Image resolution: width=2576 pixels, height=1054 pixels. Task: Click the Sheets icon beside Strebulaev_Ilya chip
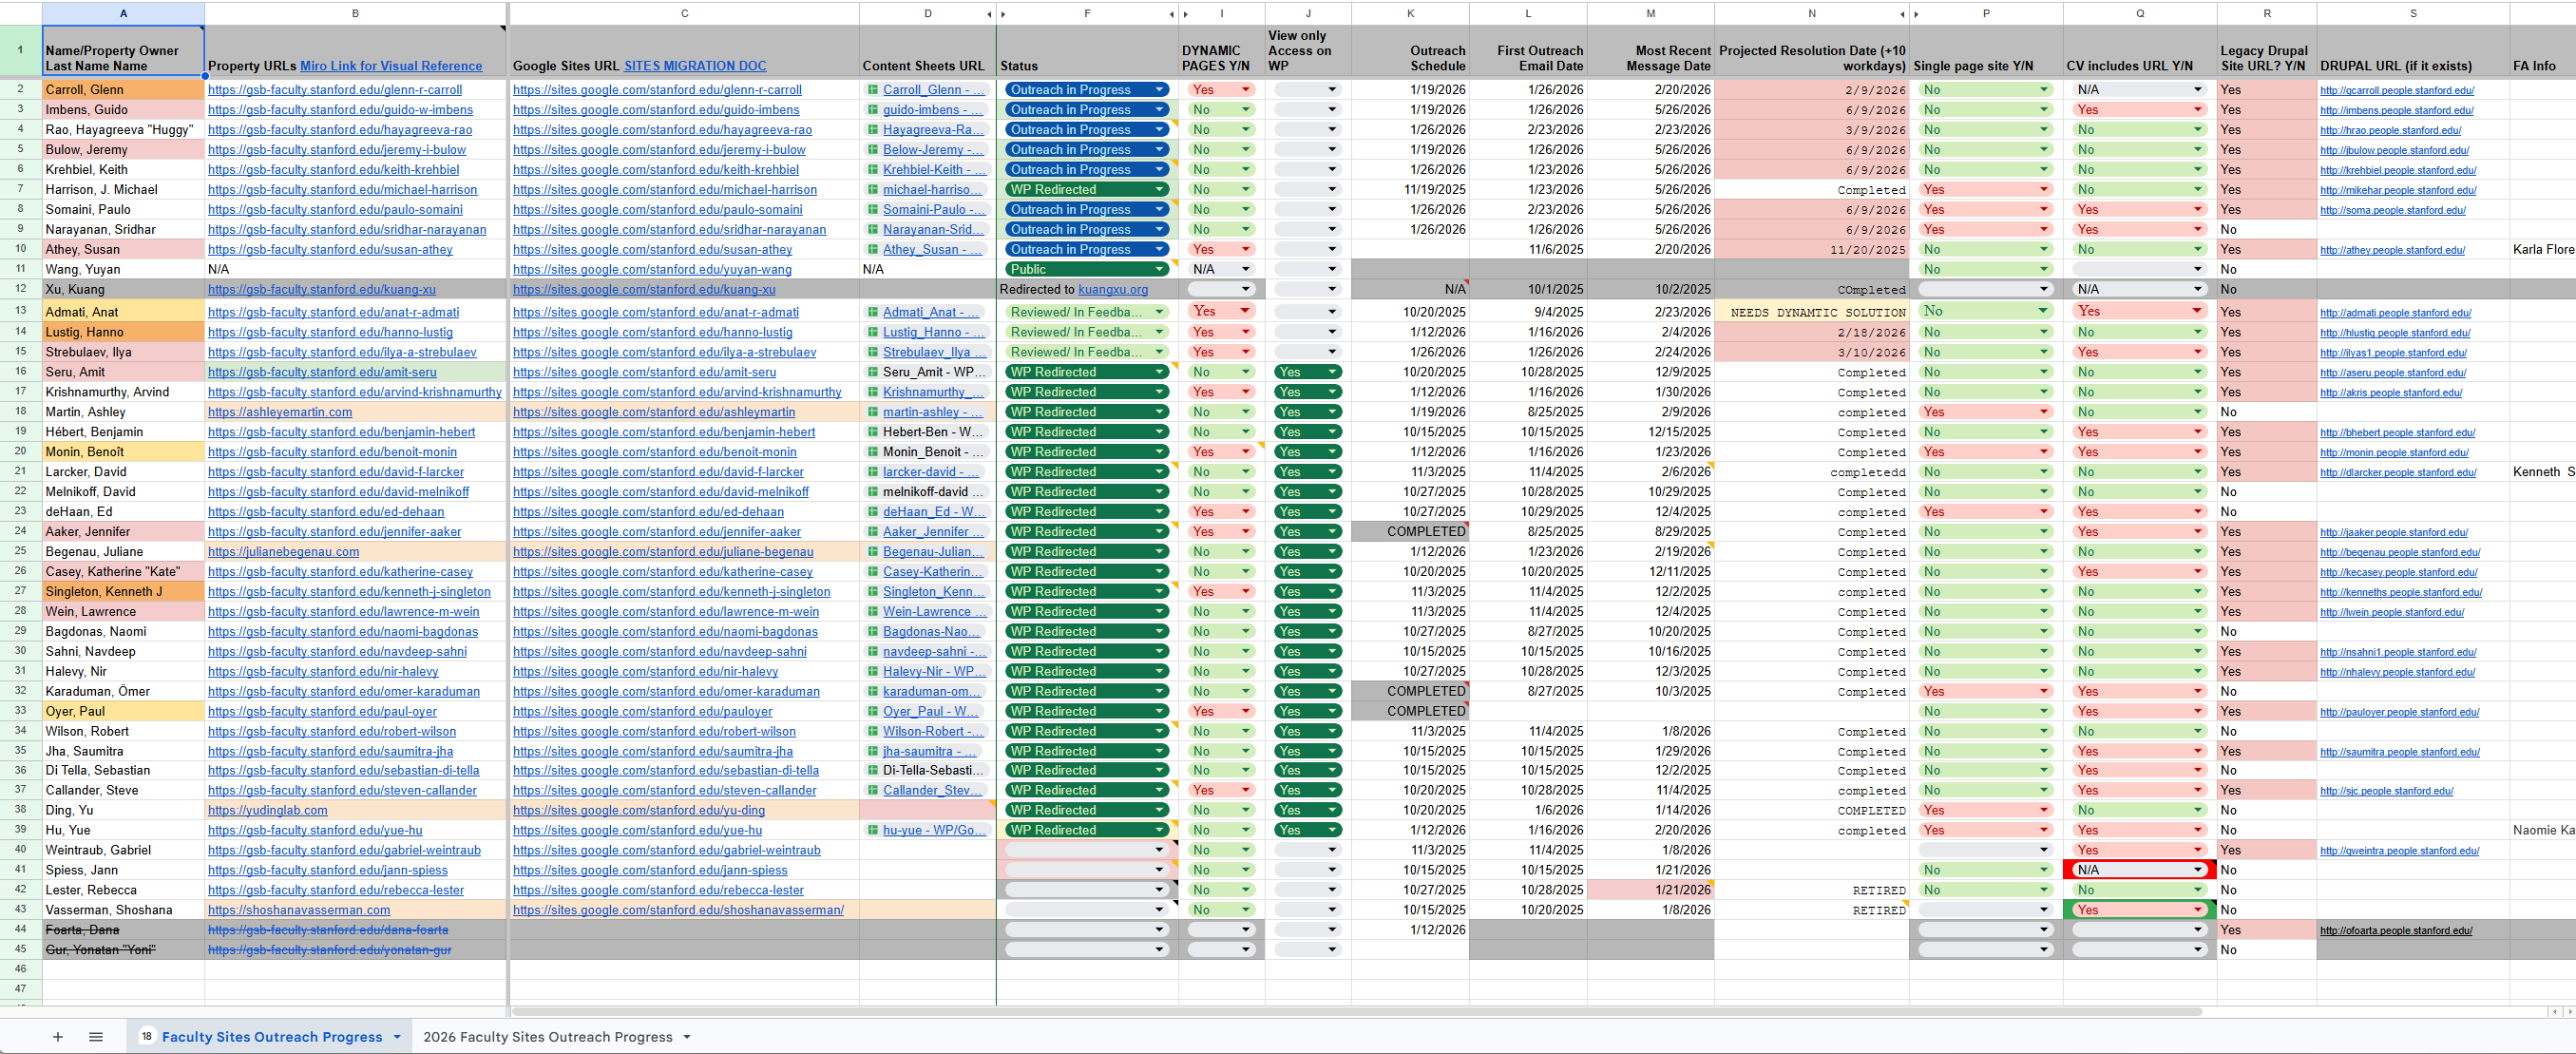[873, 352]
